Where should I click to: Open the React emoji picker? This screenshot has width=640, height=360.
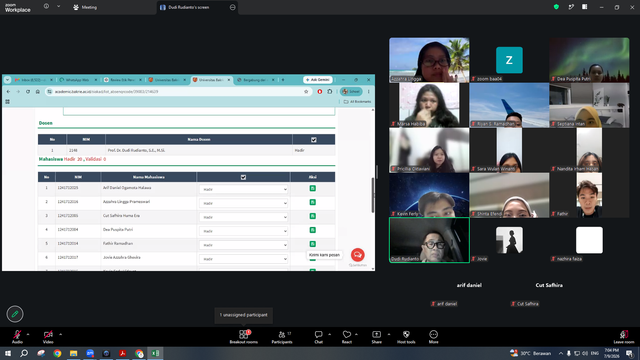[347, 336]
